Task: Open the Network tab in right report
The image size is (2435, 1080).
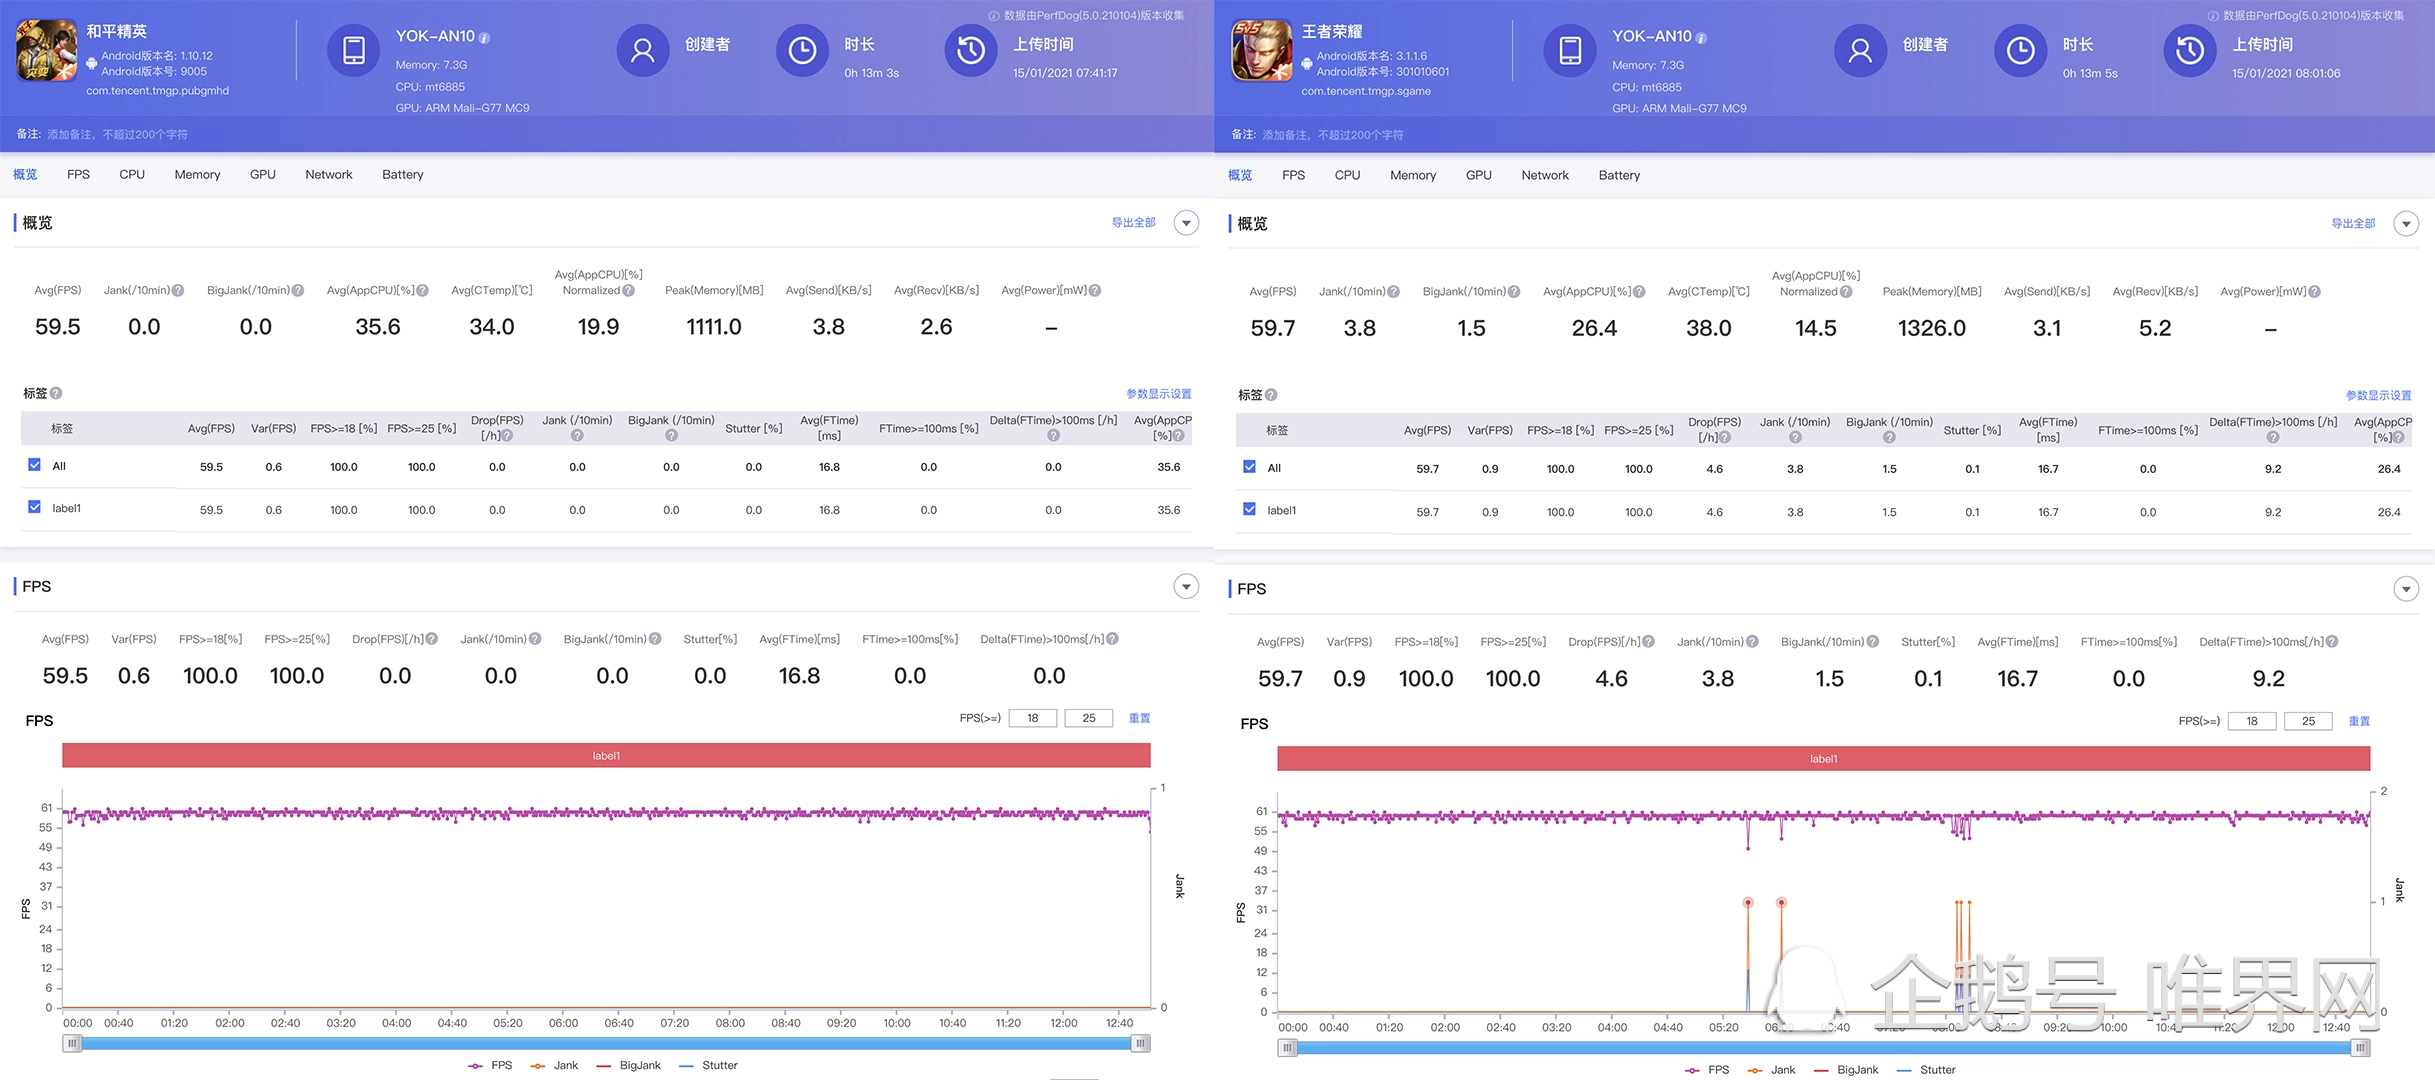Action: 1545,175
